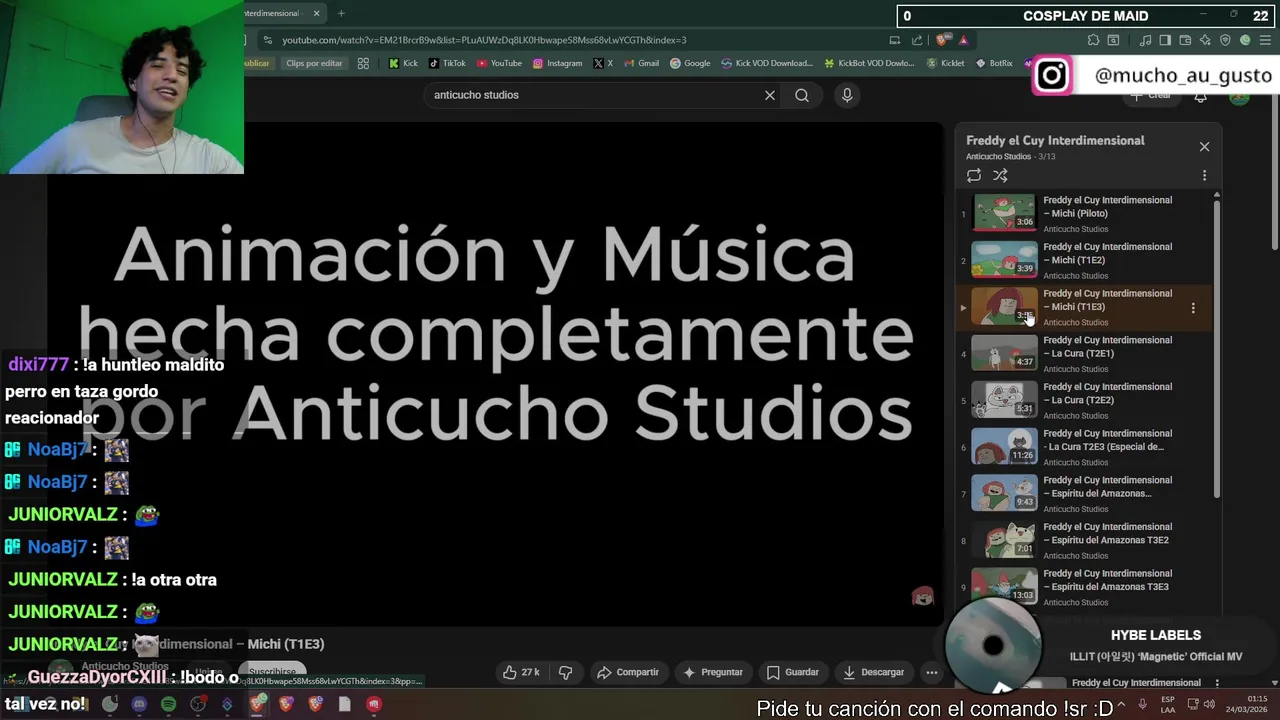Toggle shuffle in the playlist panel
1280x720 pixels.
coord(1000,175)
